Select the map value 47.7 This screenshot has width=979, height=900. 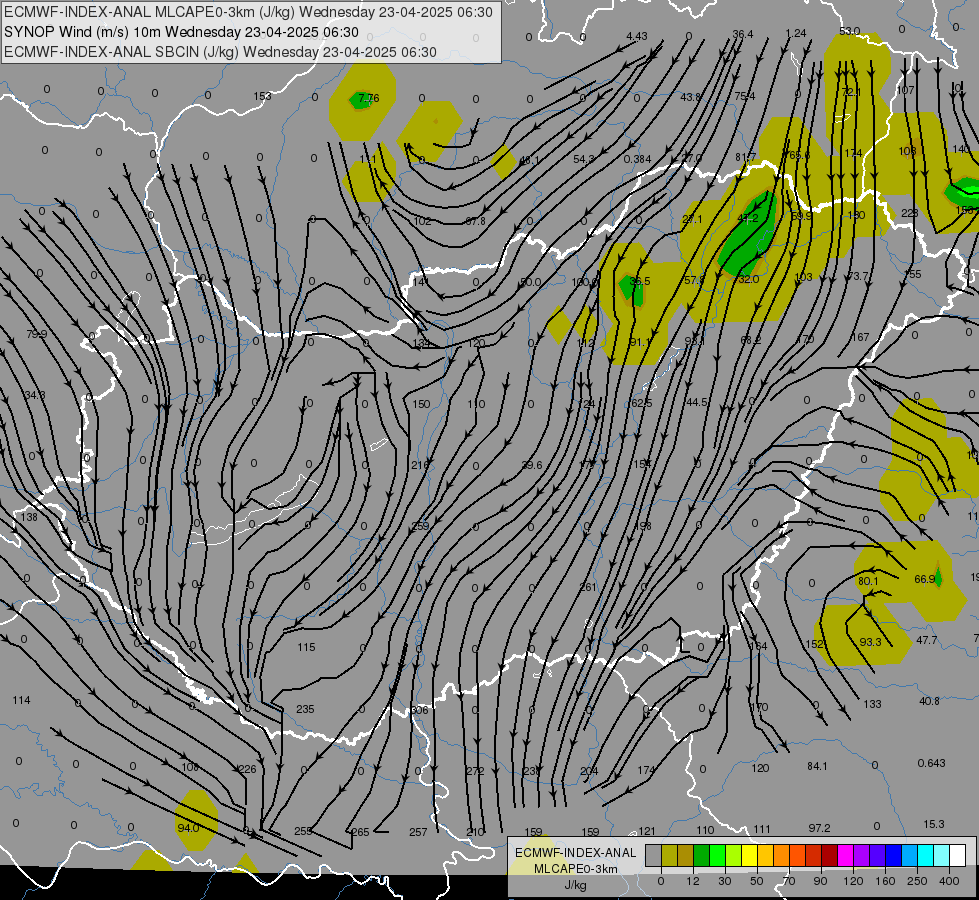tap(927, 640)
